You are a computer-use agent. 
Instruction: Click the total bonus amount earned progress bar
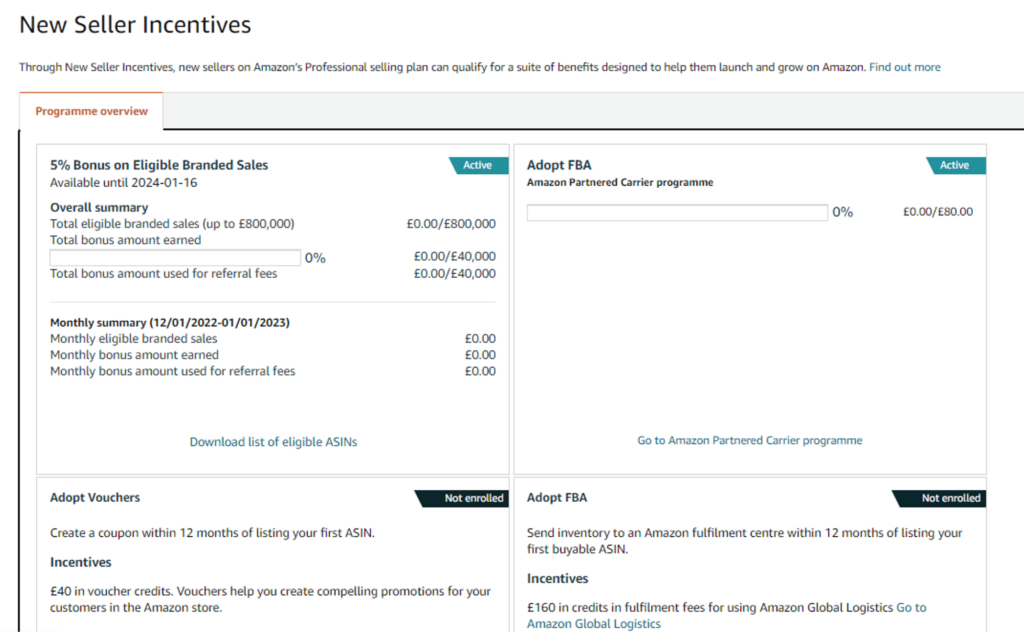175,258
